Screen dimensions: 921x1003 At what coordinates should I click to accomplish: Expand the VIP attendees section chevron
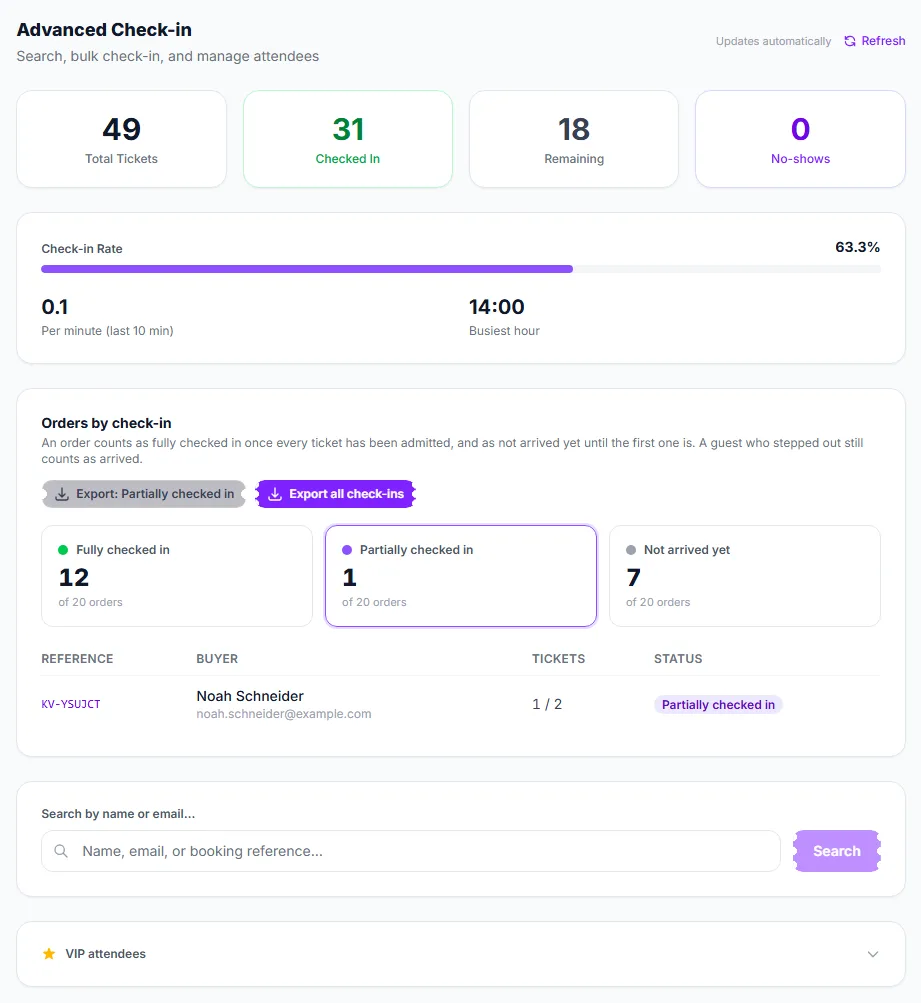point(873,954)
